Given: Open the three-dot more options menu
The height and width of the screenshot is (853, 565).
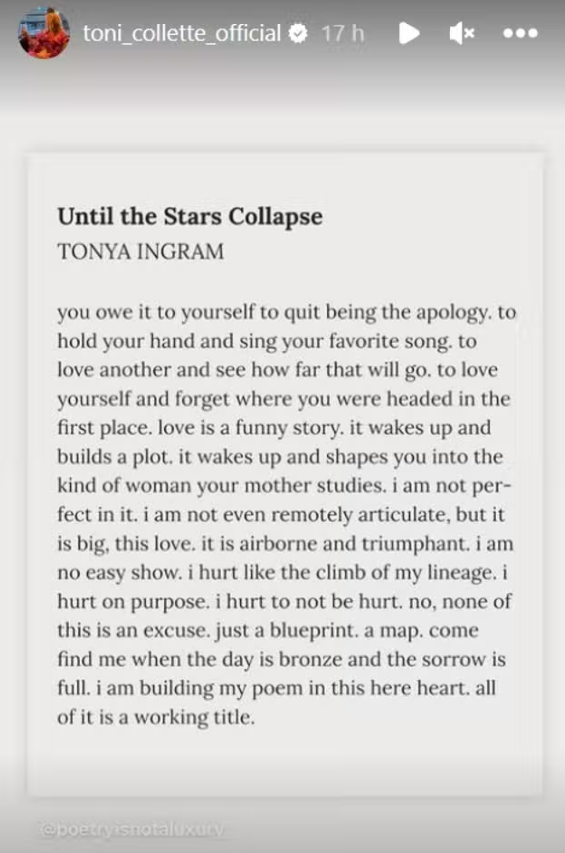Looking at the screenshot, I should (x=520, y=34).
